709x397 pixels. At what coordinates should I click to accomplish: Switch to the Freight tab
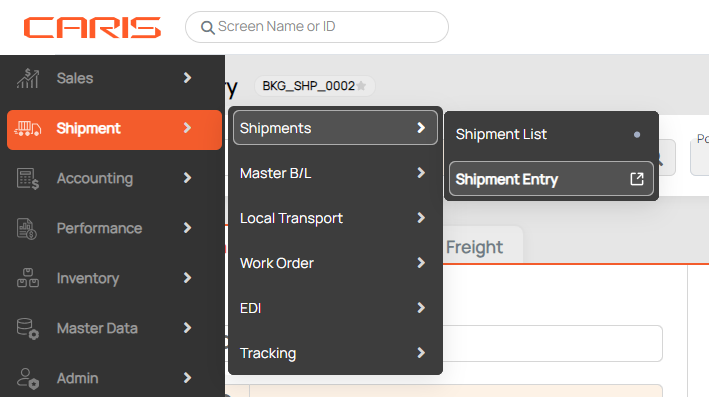click(474, 247)
